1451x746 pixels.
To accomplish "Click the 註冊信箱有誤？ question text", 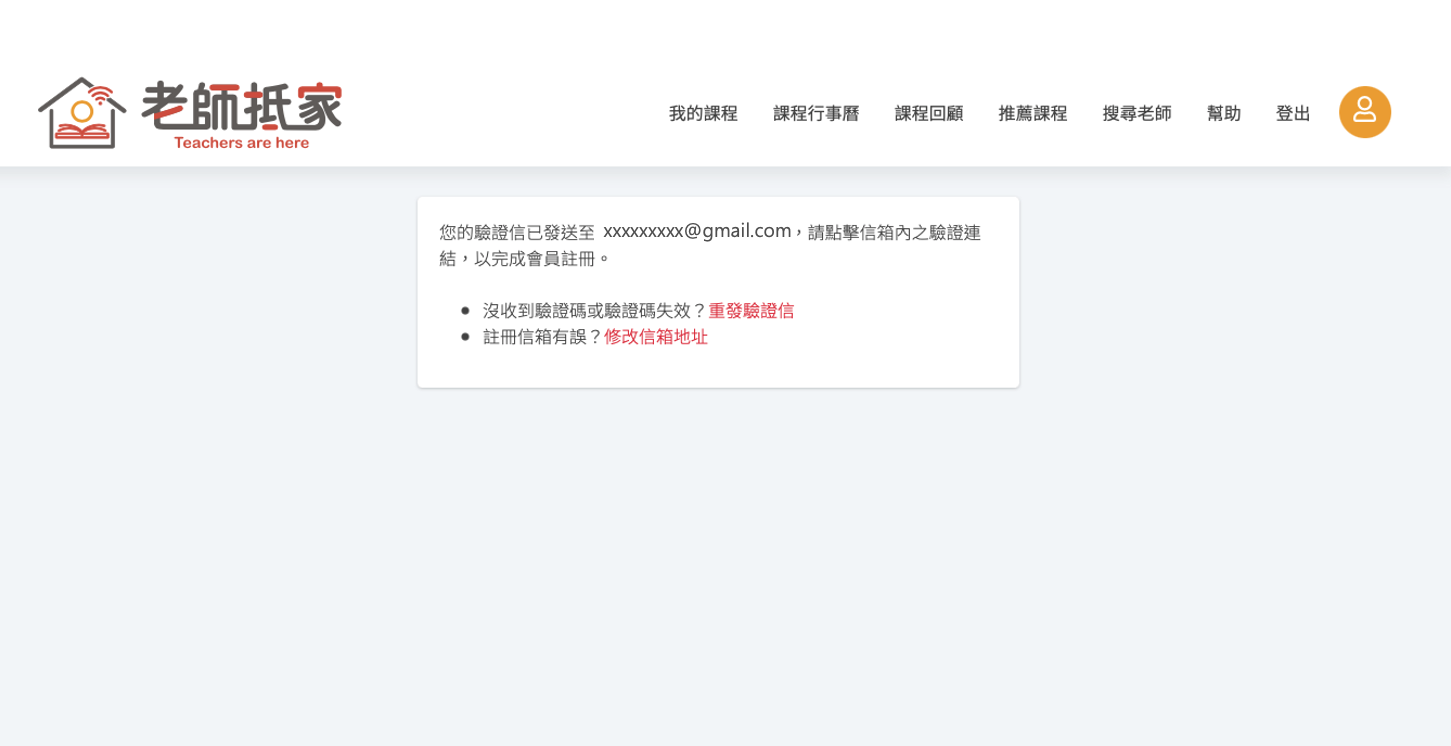I will point(543,336).
